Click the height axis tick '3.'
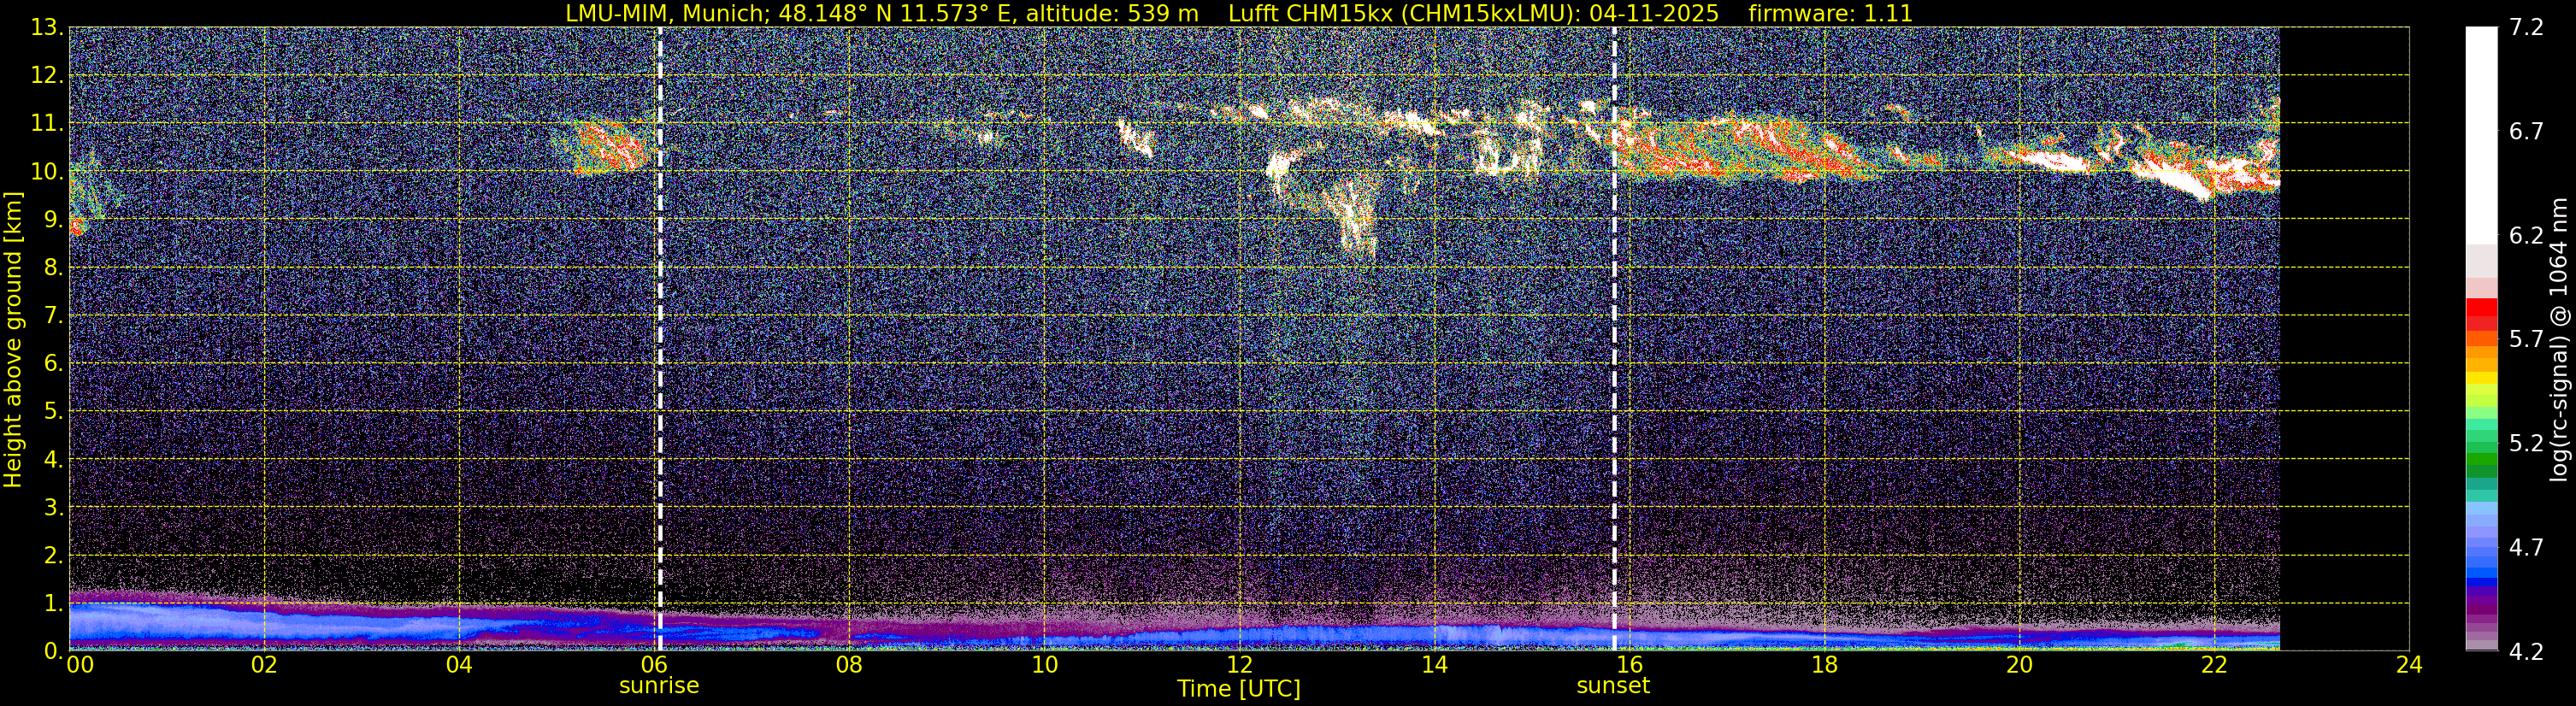2576x706 pixels. tap(53, 508)
